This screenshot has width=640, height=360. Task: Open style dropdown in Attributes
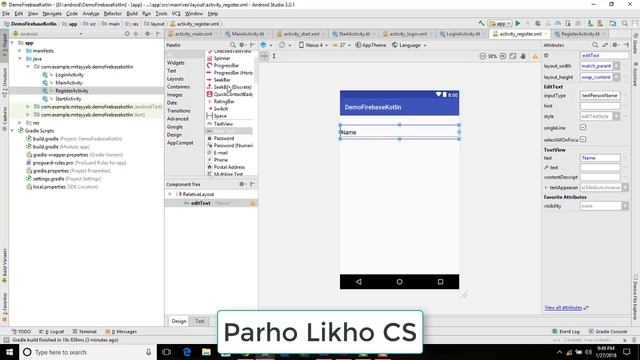pos(616,116)
